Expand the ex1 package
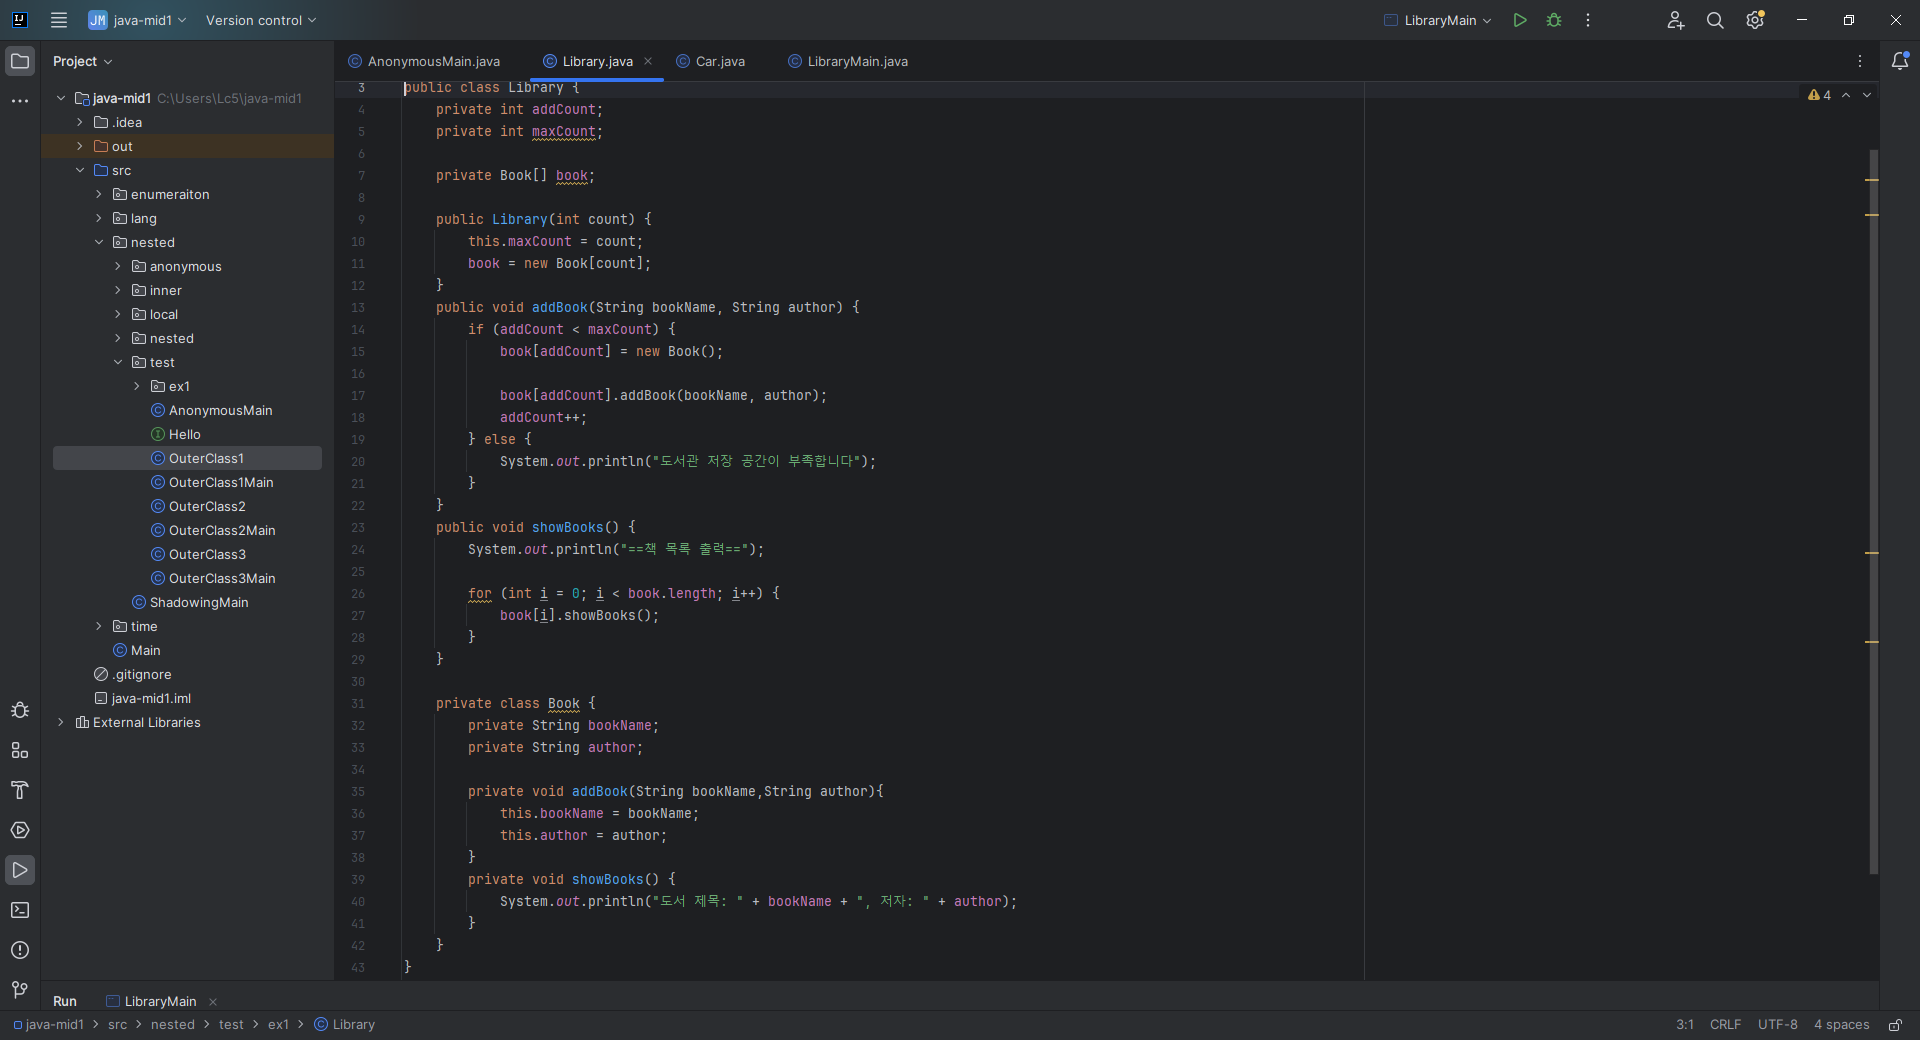Image resolution: width=1920 pixels, height=1040 pixels. [x=137, y=386]
